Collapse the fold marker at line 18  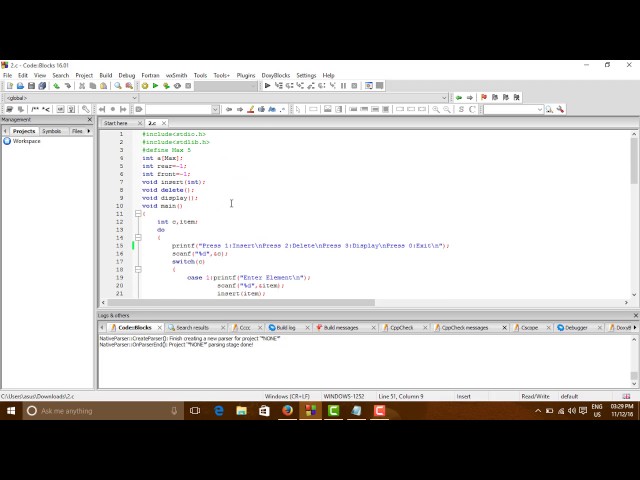click(138, 269)
